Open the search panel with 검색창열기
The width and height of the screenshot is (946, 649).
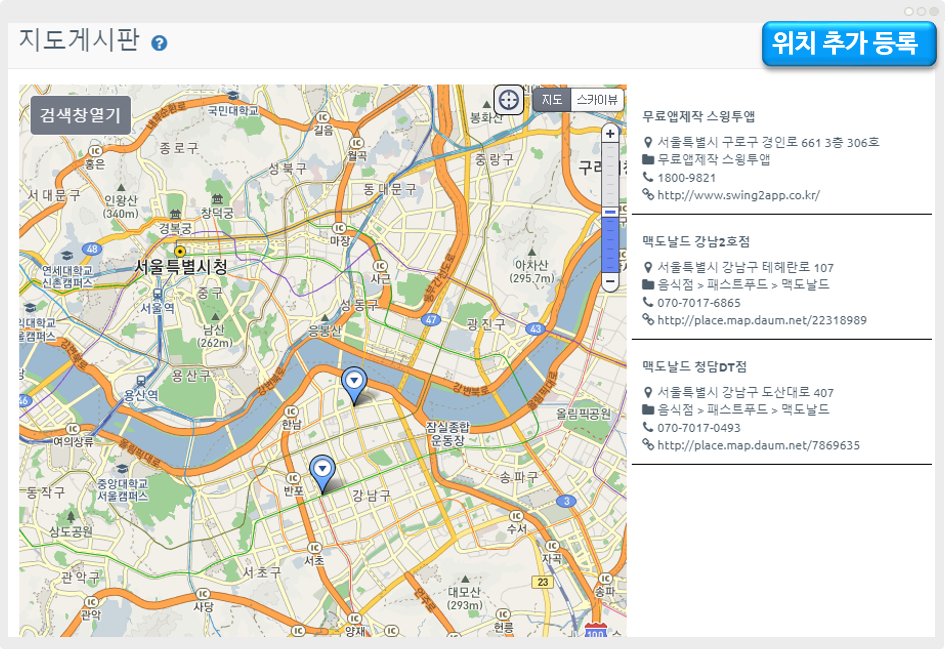(80, 115)
